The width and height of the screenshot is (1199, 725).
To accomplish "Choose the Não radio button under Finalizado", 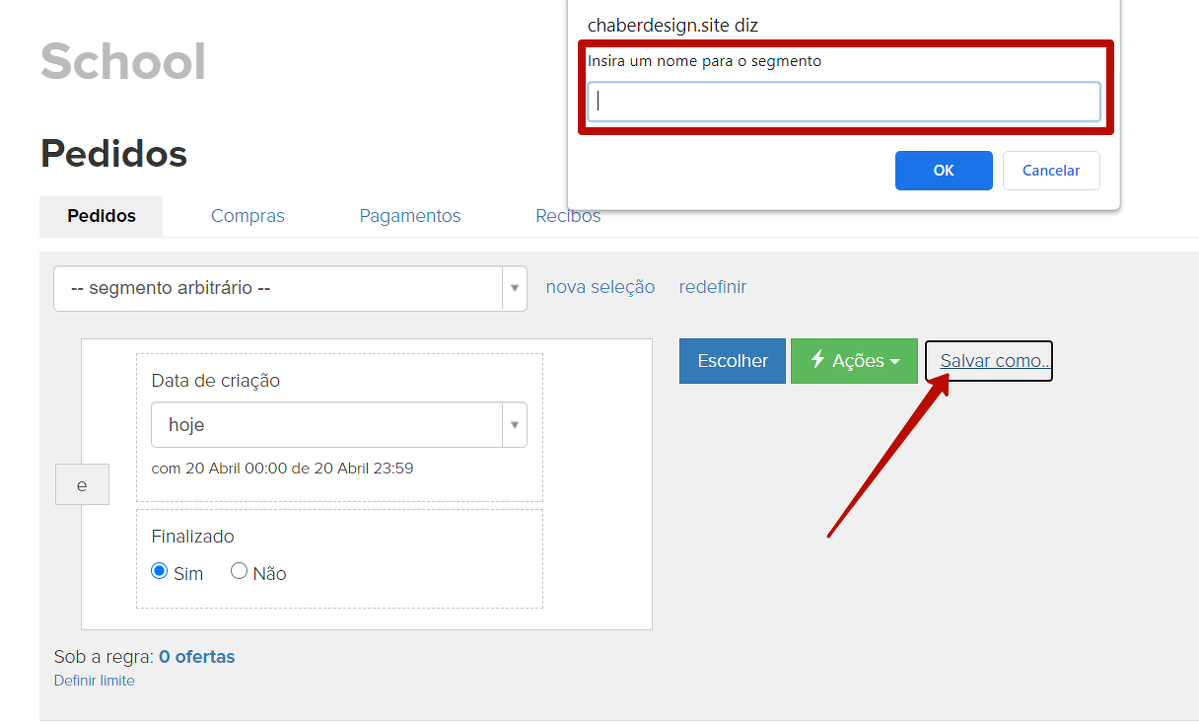I will pos(239,572).
